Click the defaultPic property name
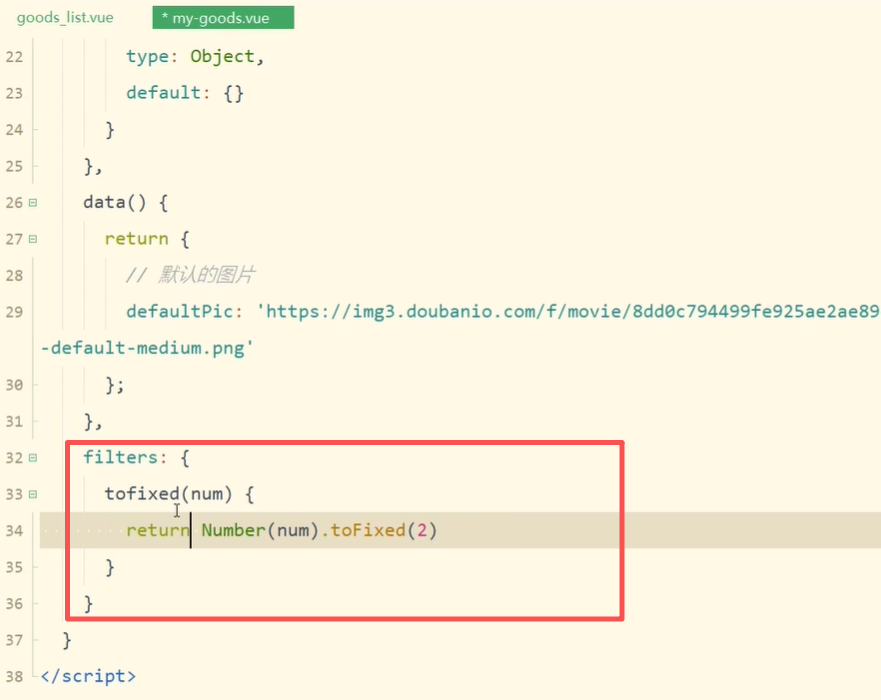Image resolution: width=881 pixels, height=700 pixels. point(180,311)
